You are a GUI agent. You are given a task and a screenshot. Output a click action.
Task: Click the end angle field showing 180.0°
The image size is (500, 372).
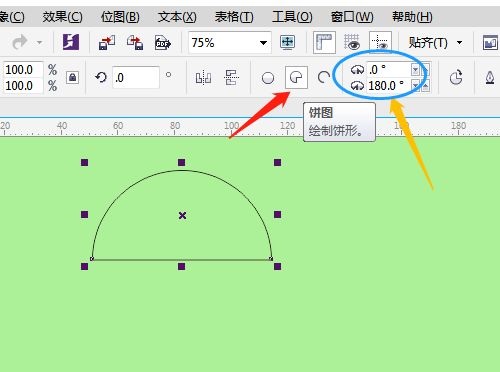[389, 86]
